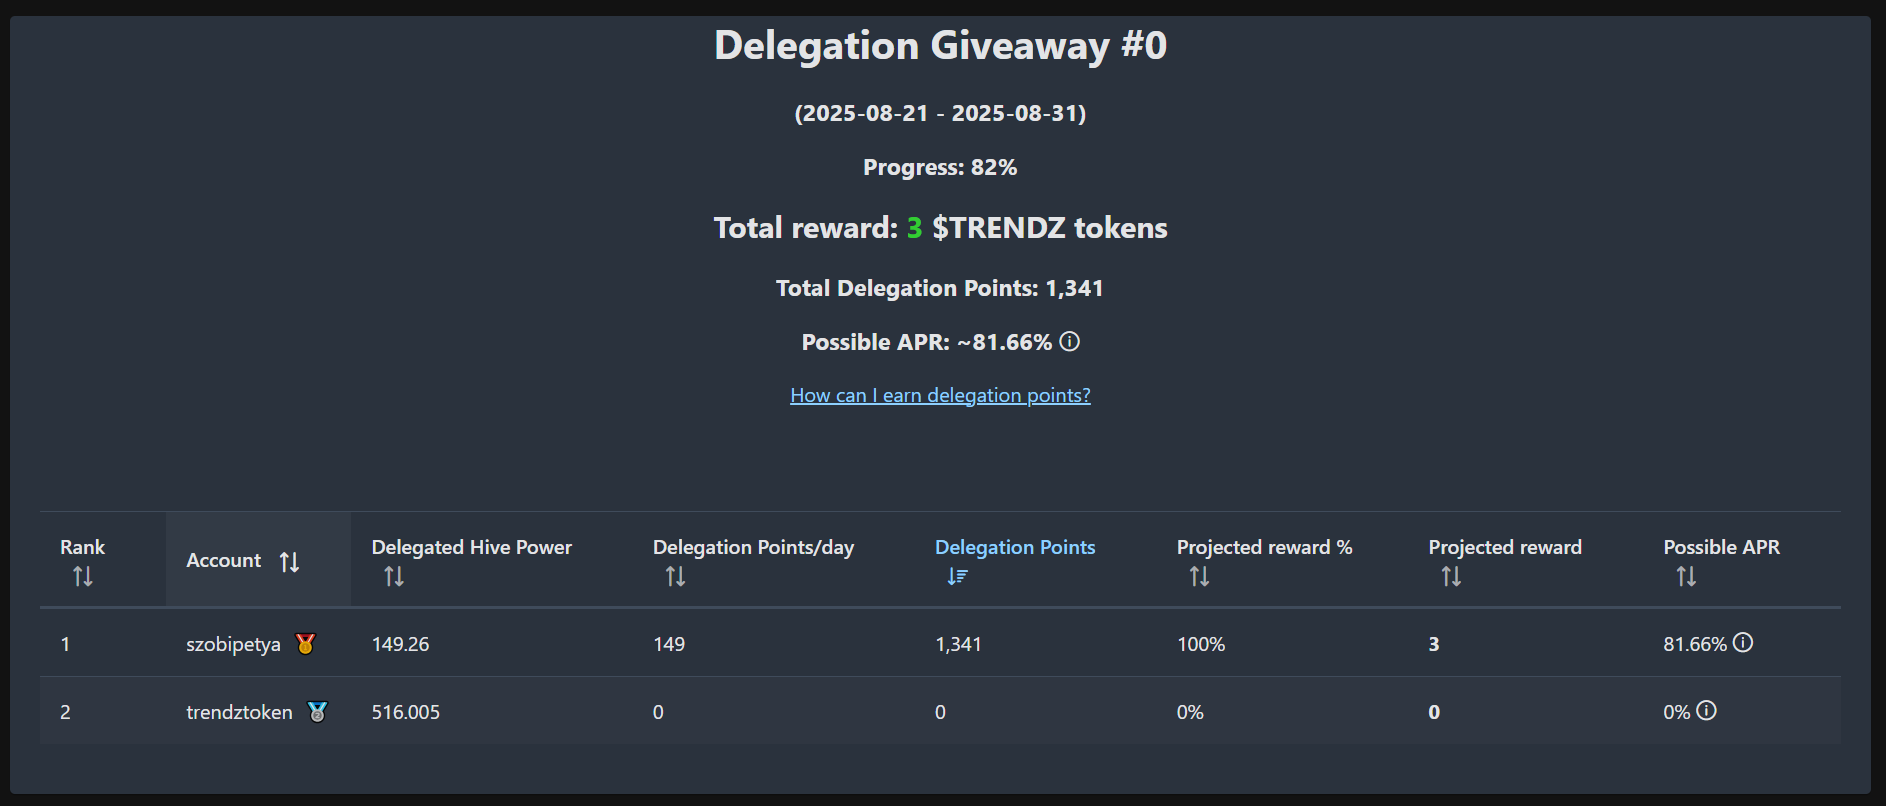The image size is (1886, 806).
Task: Click sort arrows beside Account header
Action: tap(290, 562)
